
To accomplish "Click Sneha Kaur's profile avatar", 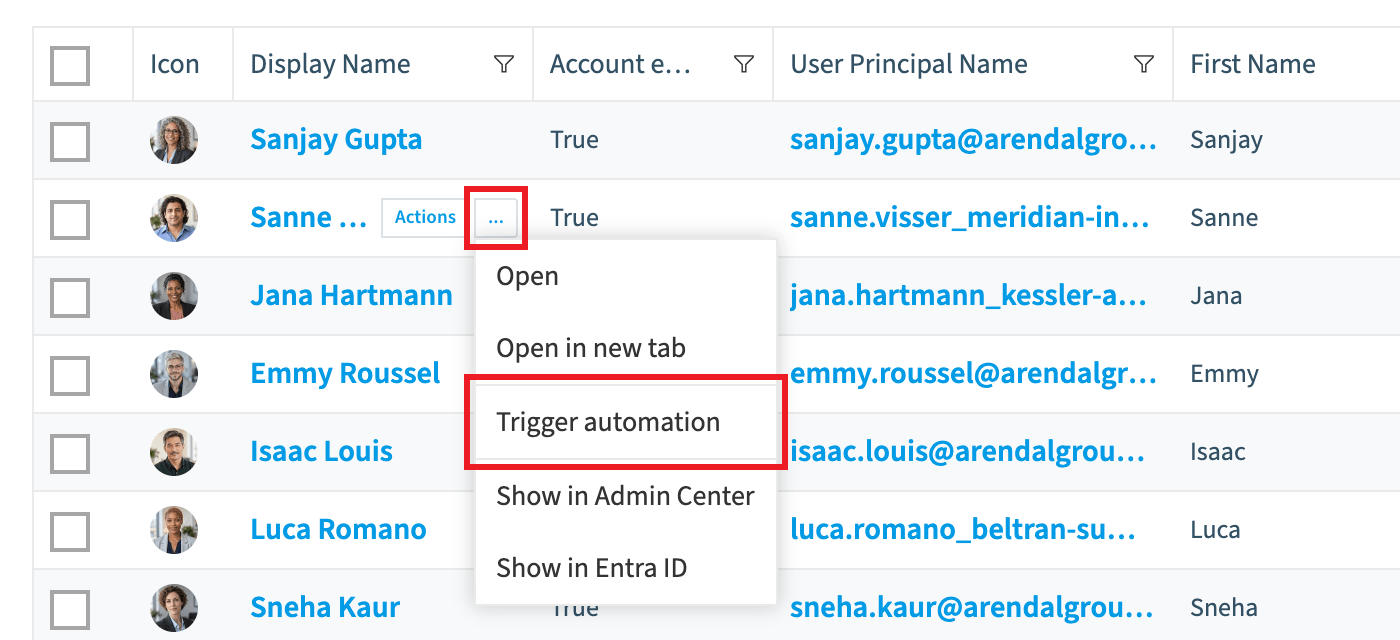I will pos(174,608).
